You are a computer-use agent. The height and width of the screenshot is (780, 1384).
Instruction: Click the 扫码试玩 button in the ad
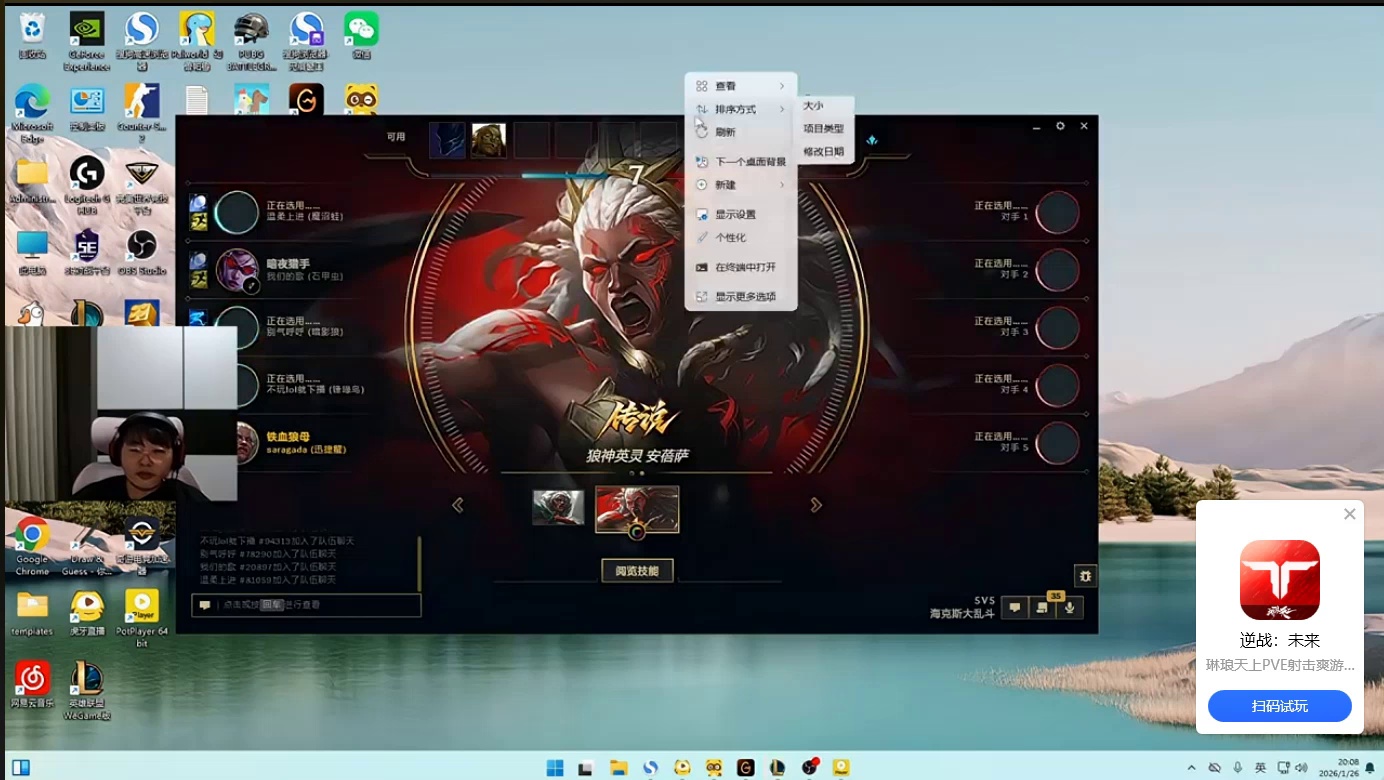(x=1279, y=706)
